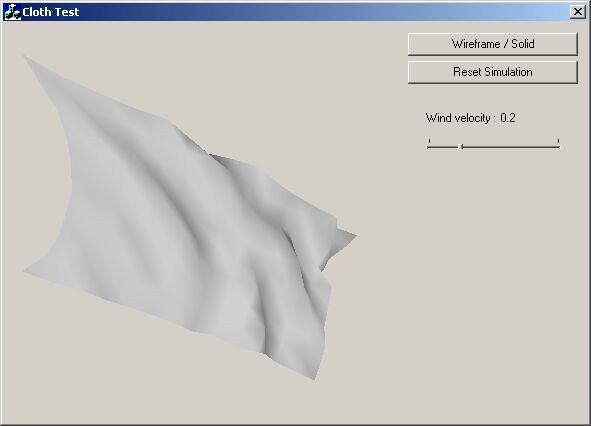
Task: Click the Cloth Test application icon
Action: [x=12, y=12]
